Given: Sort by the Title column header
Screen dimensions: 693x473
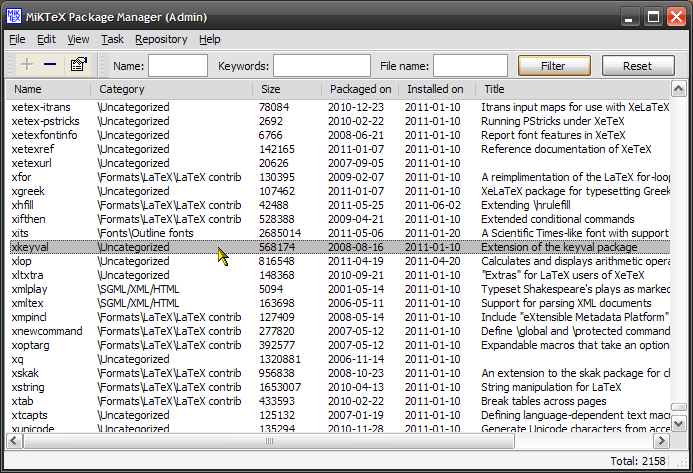Looking at the screenshot, I should 573,89.
